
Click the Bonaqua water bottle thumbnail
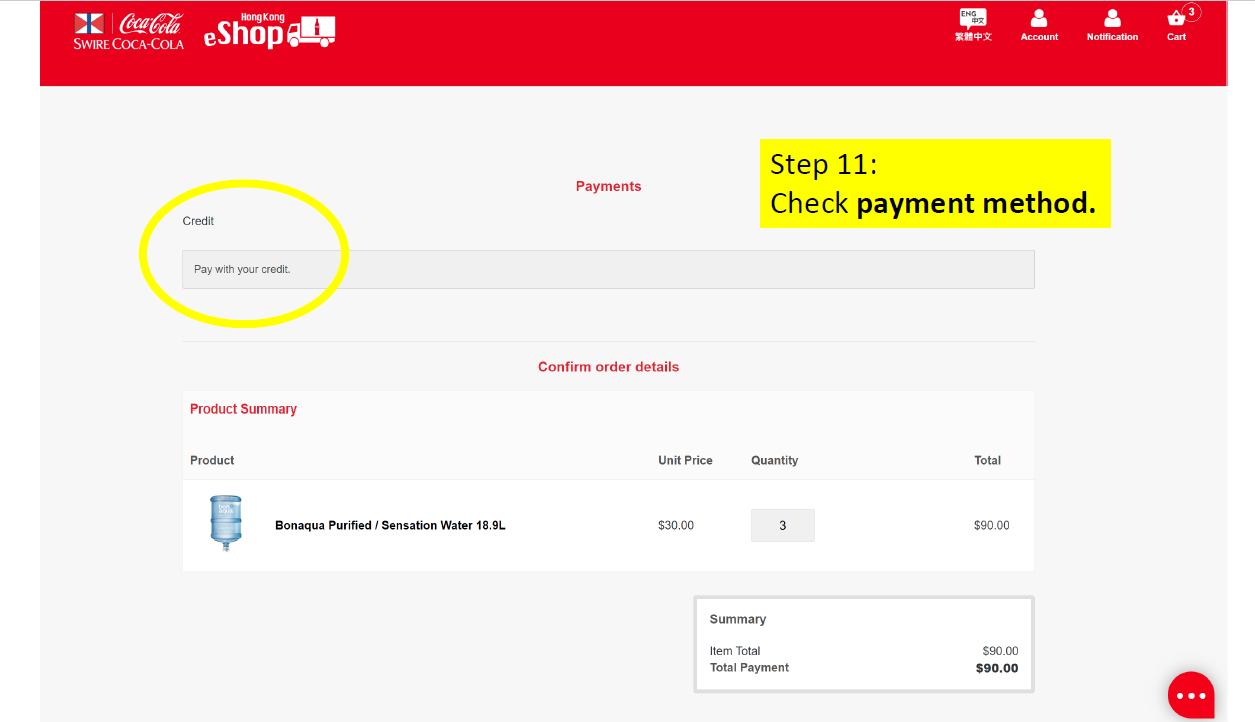click(x=225, y=522)
